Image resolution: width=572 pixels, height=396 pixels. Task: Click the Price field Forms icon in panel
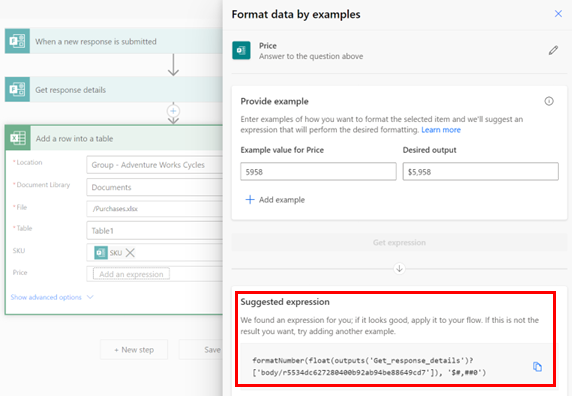pos(241,50)
